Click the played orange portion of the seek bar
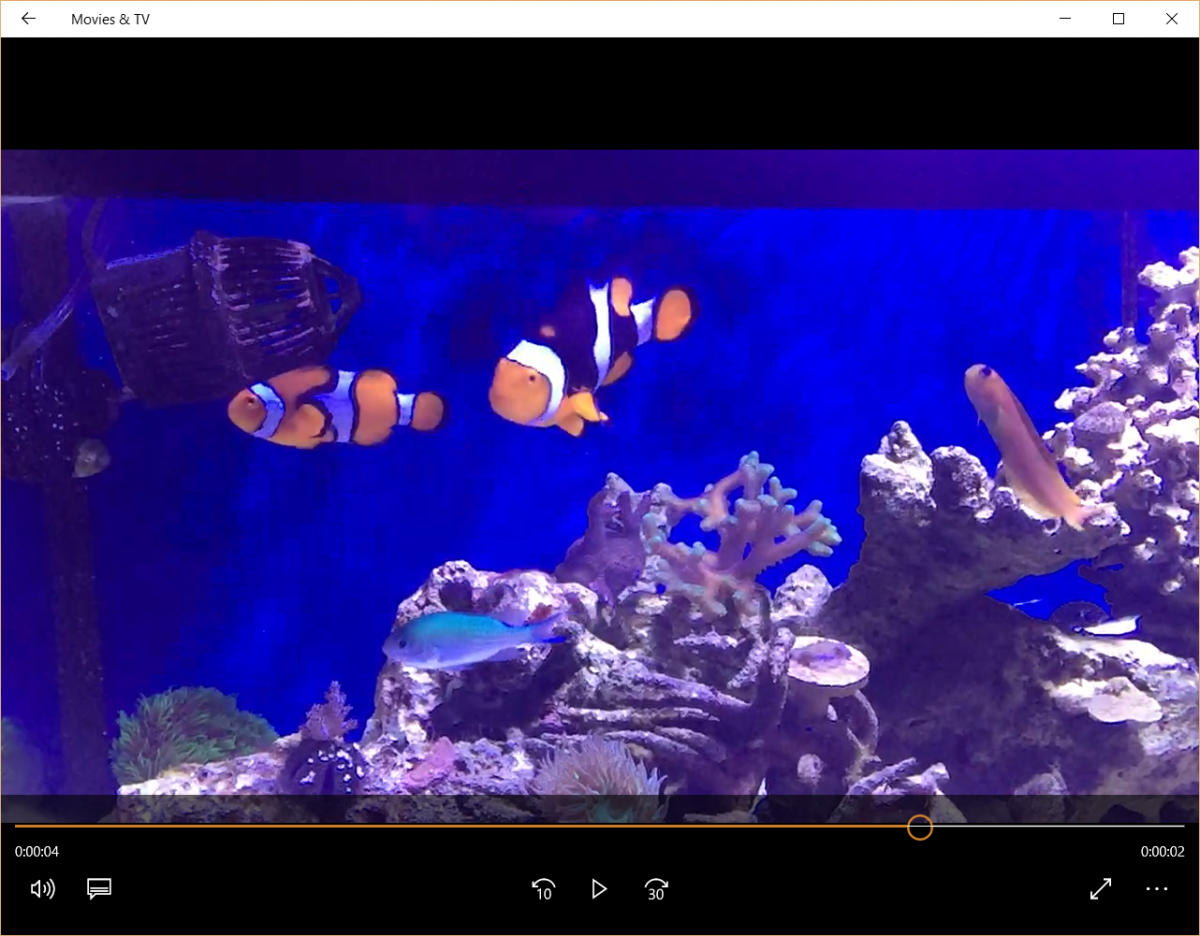Image resolution: width=1200 pixels, height=936 pixels. [x=461, y=827]
